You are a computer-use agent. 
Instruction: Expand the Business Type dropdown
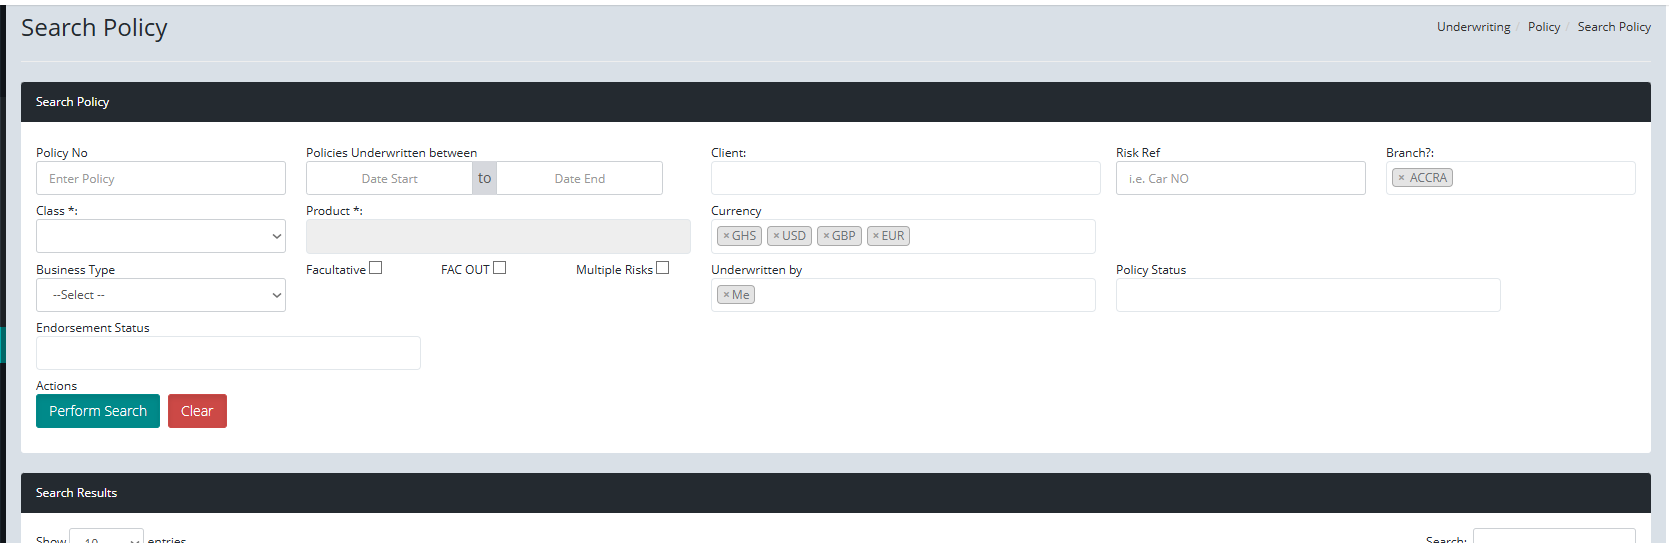pos(160,295)
